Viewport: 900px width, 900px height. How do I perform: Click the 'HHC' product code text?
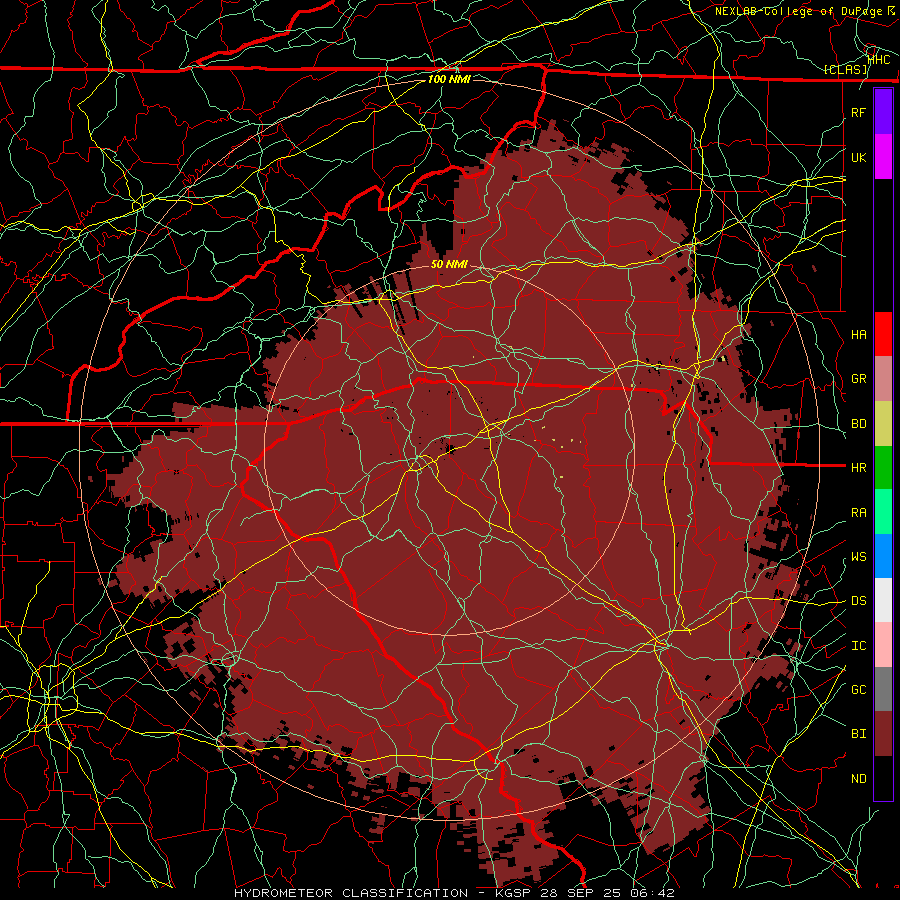click(x=879, y=60)
